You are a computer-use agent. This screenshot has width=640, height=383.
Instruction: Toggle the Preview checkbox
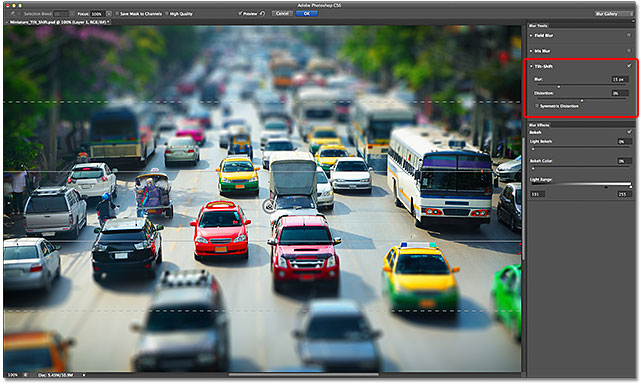240,13
